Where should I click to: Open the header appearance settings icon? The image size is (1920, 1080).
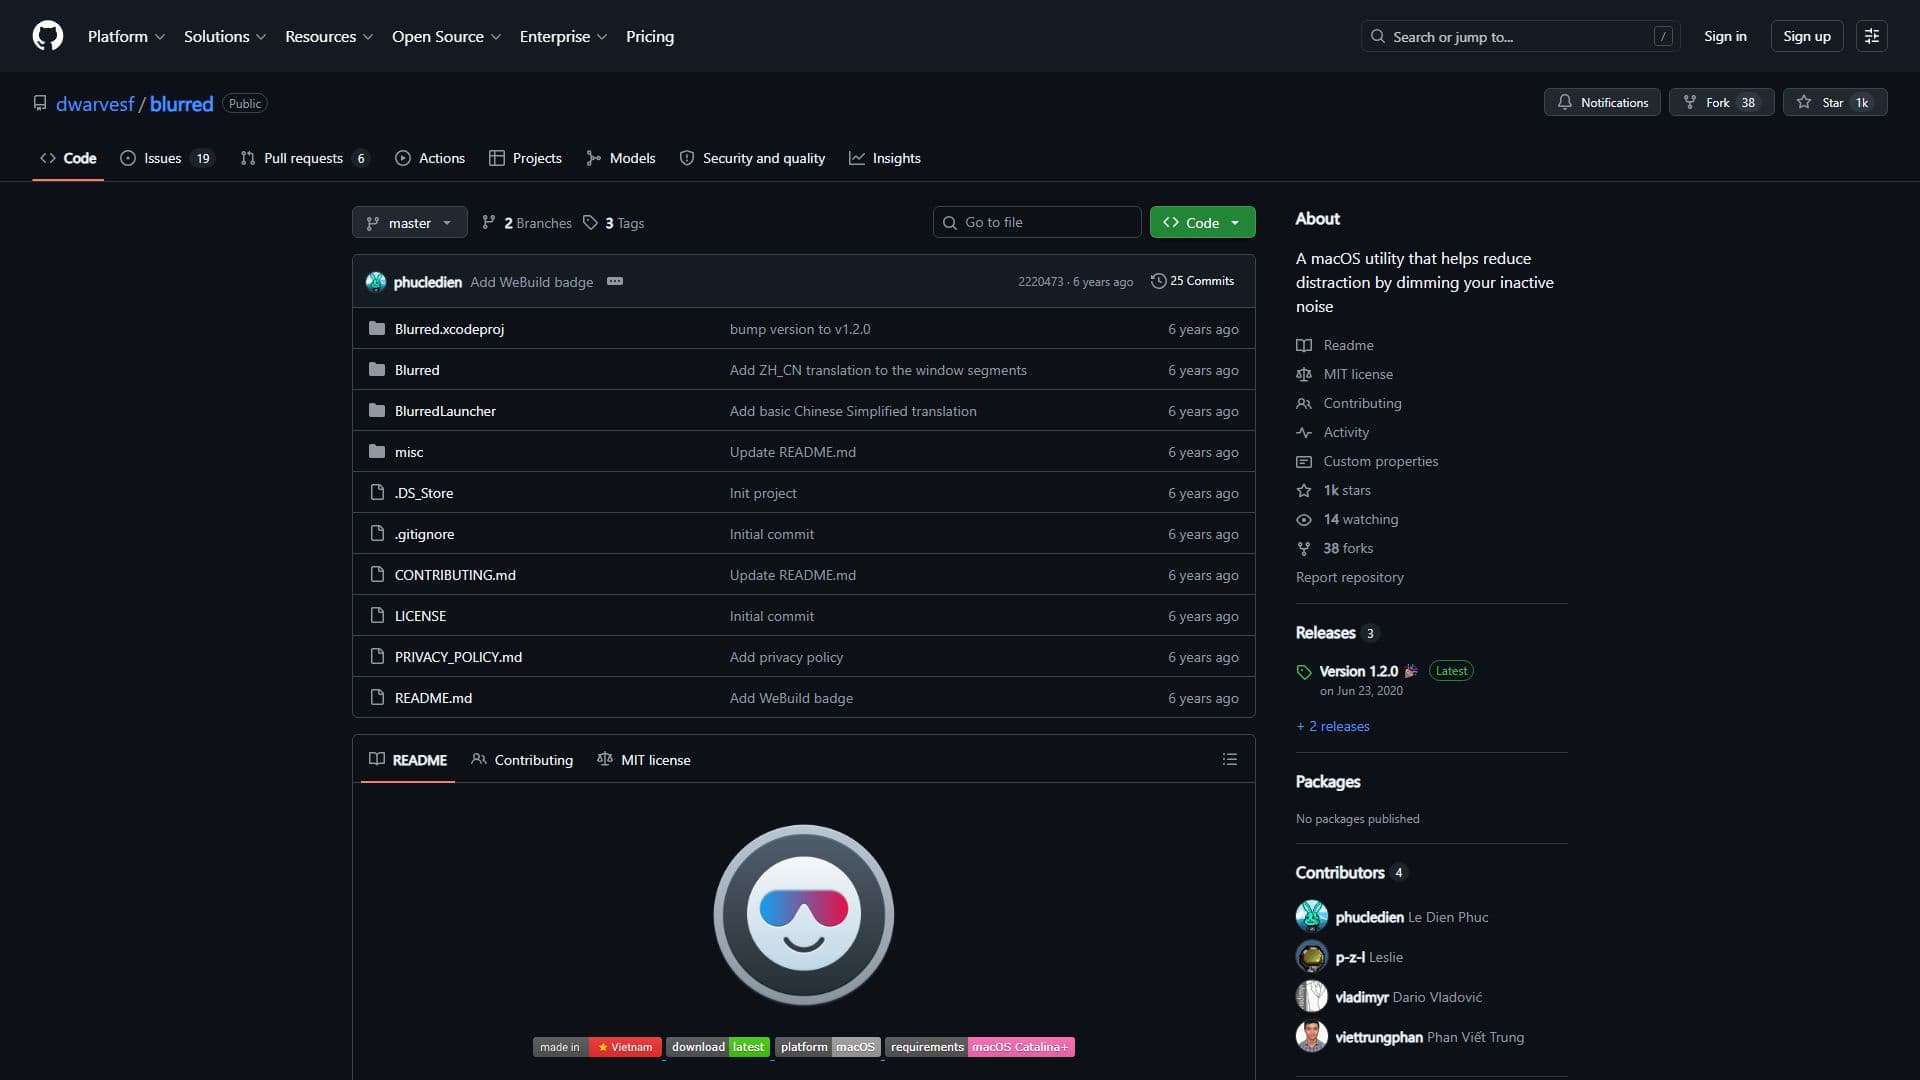tap(1871, 36)
